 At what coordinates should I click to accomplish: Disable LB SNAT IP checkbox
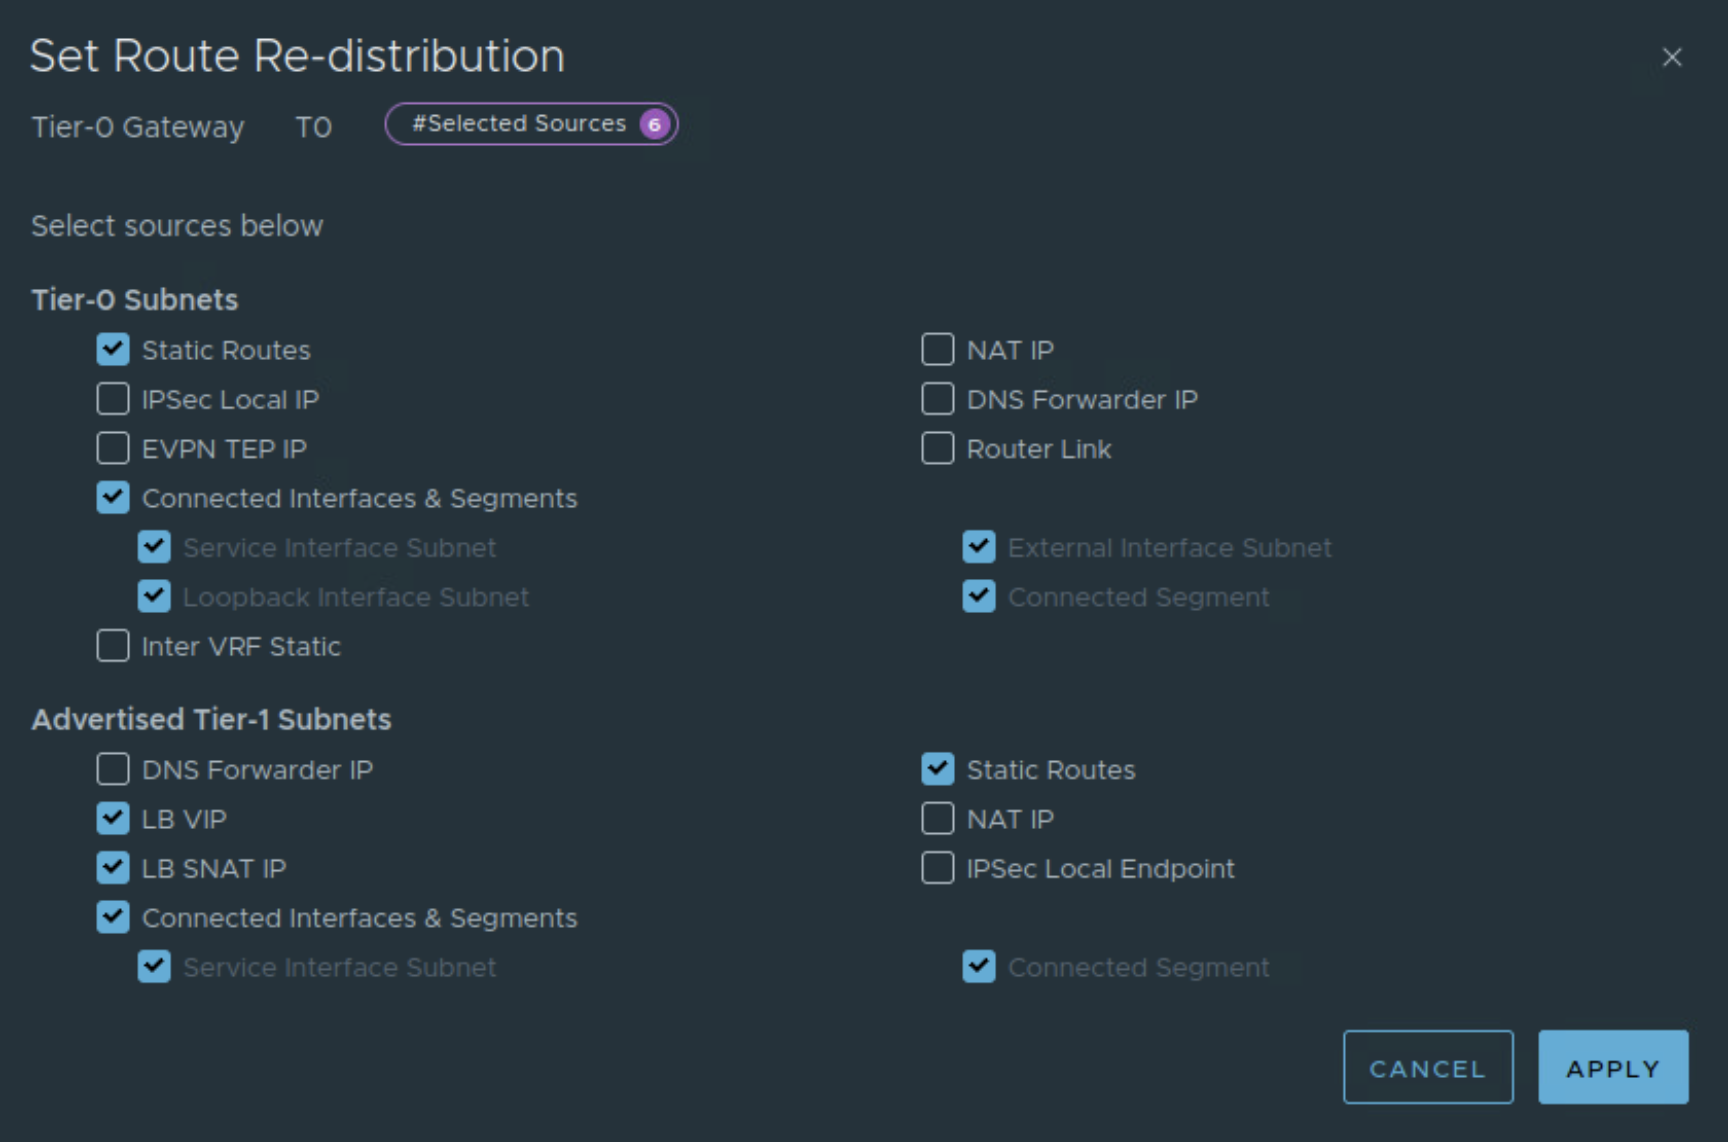click(113, 868)
